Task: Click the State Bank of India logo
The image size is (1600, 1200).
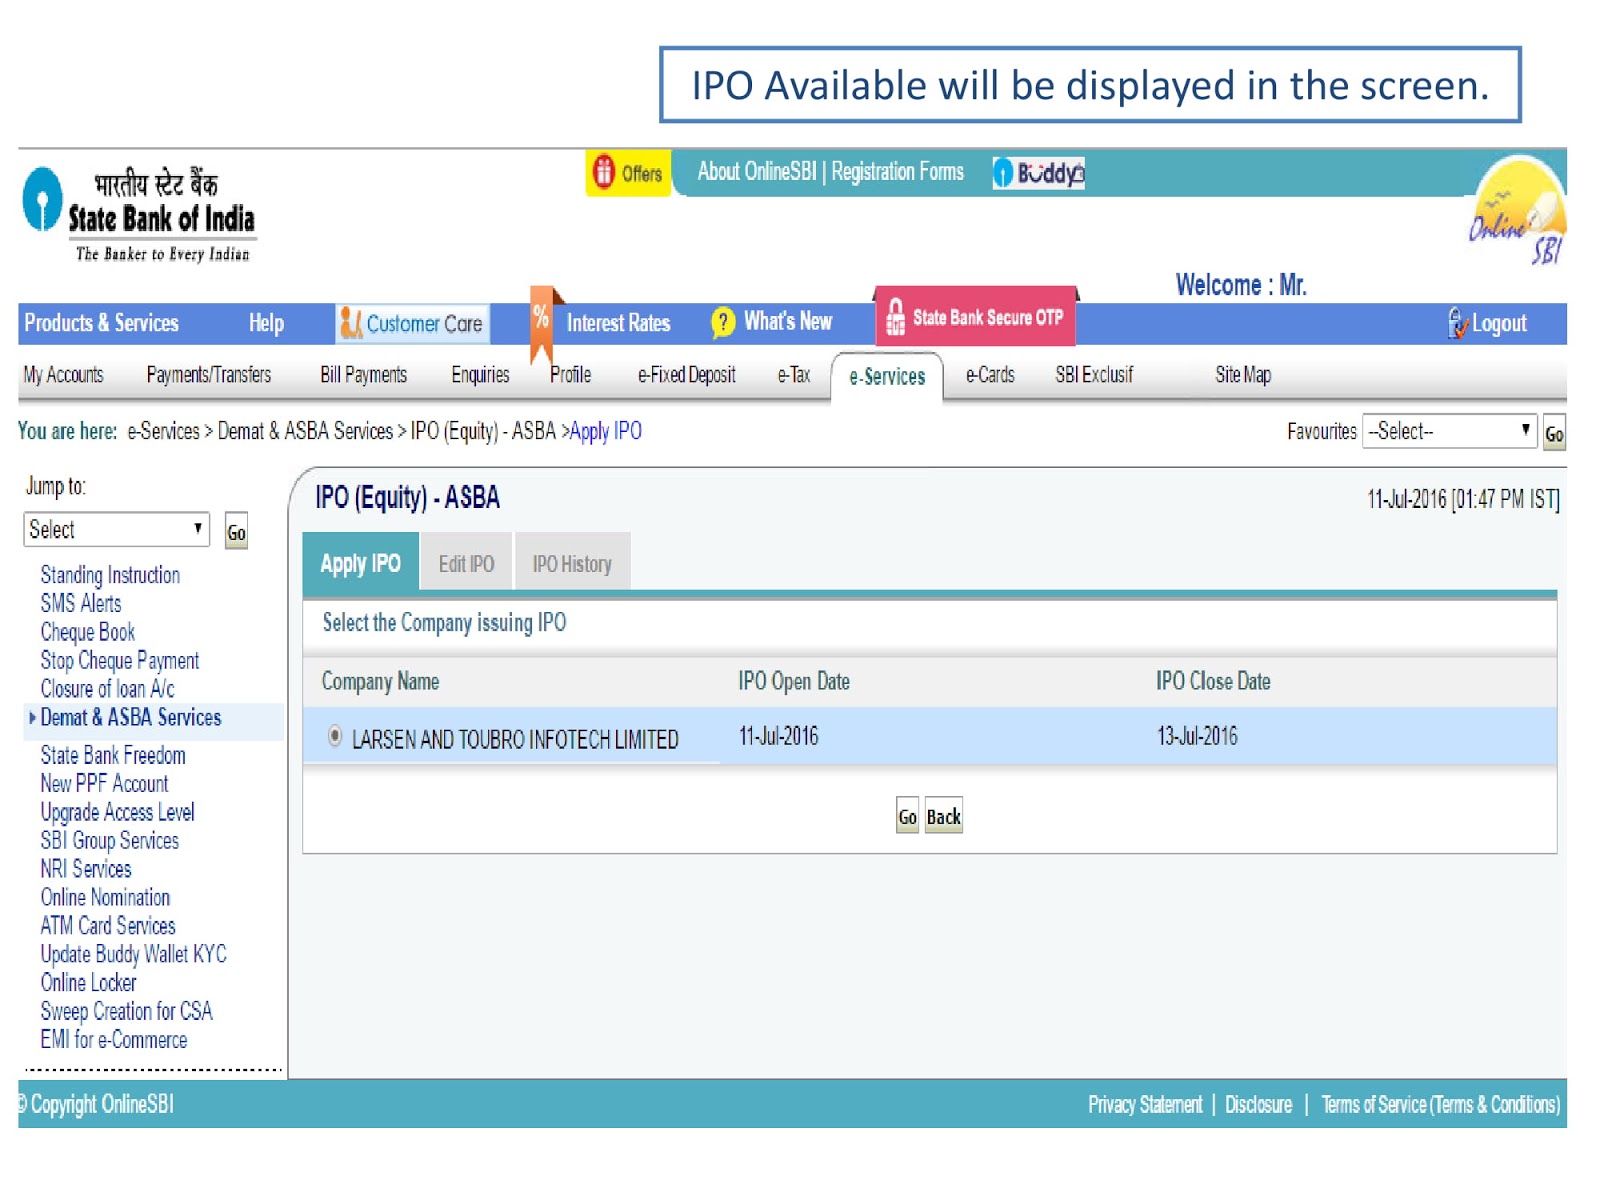Action: pos(140,213)
